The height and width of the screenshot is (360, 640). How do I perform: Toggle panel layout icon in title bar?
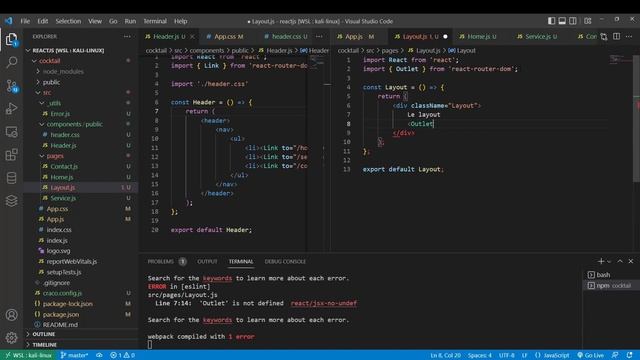tap(562, 21)
